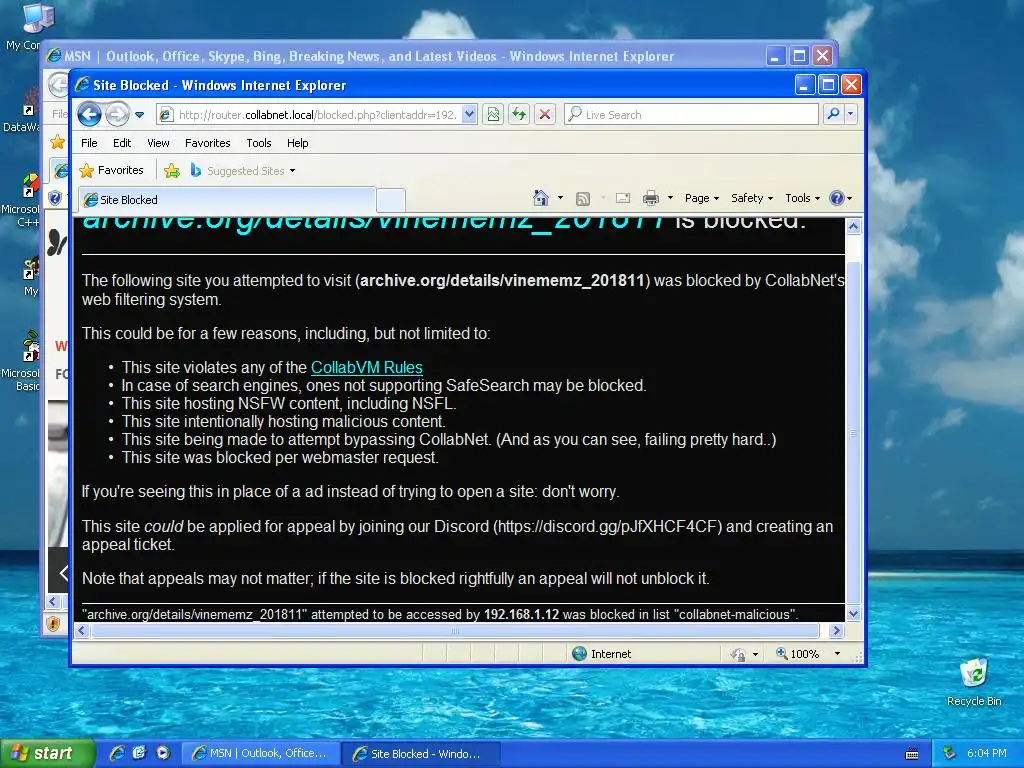Run search with the magnifier button

tap(833, 114)
